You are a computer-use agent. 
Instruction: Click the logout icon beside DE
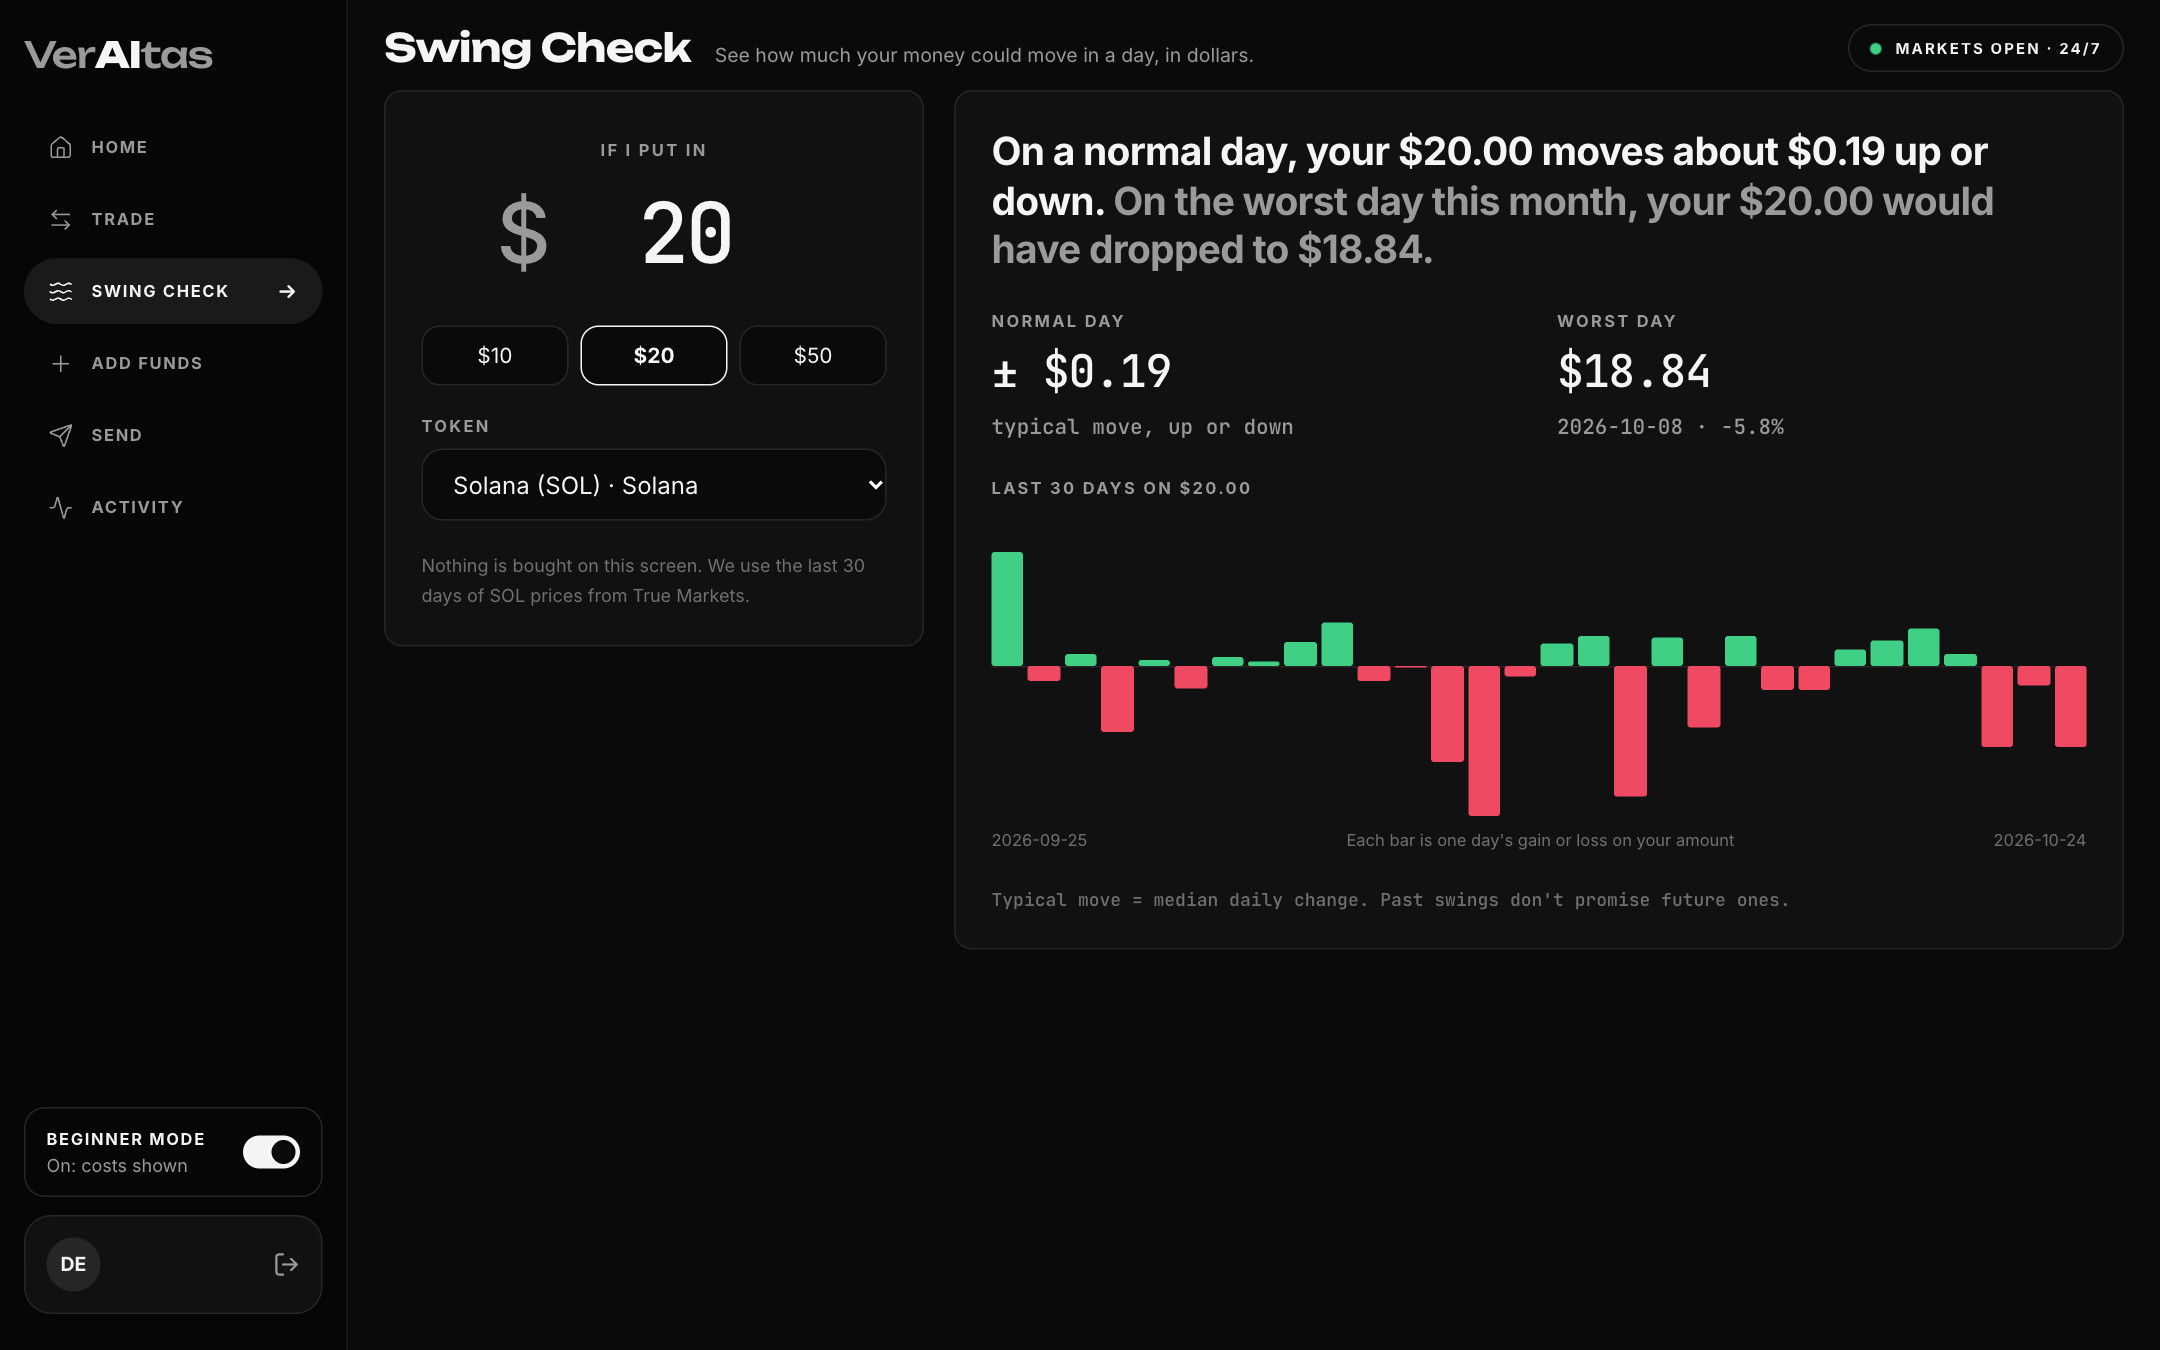click(x=286, y=1264)
